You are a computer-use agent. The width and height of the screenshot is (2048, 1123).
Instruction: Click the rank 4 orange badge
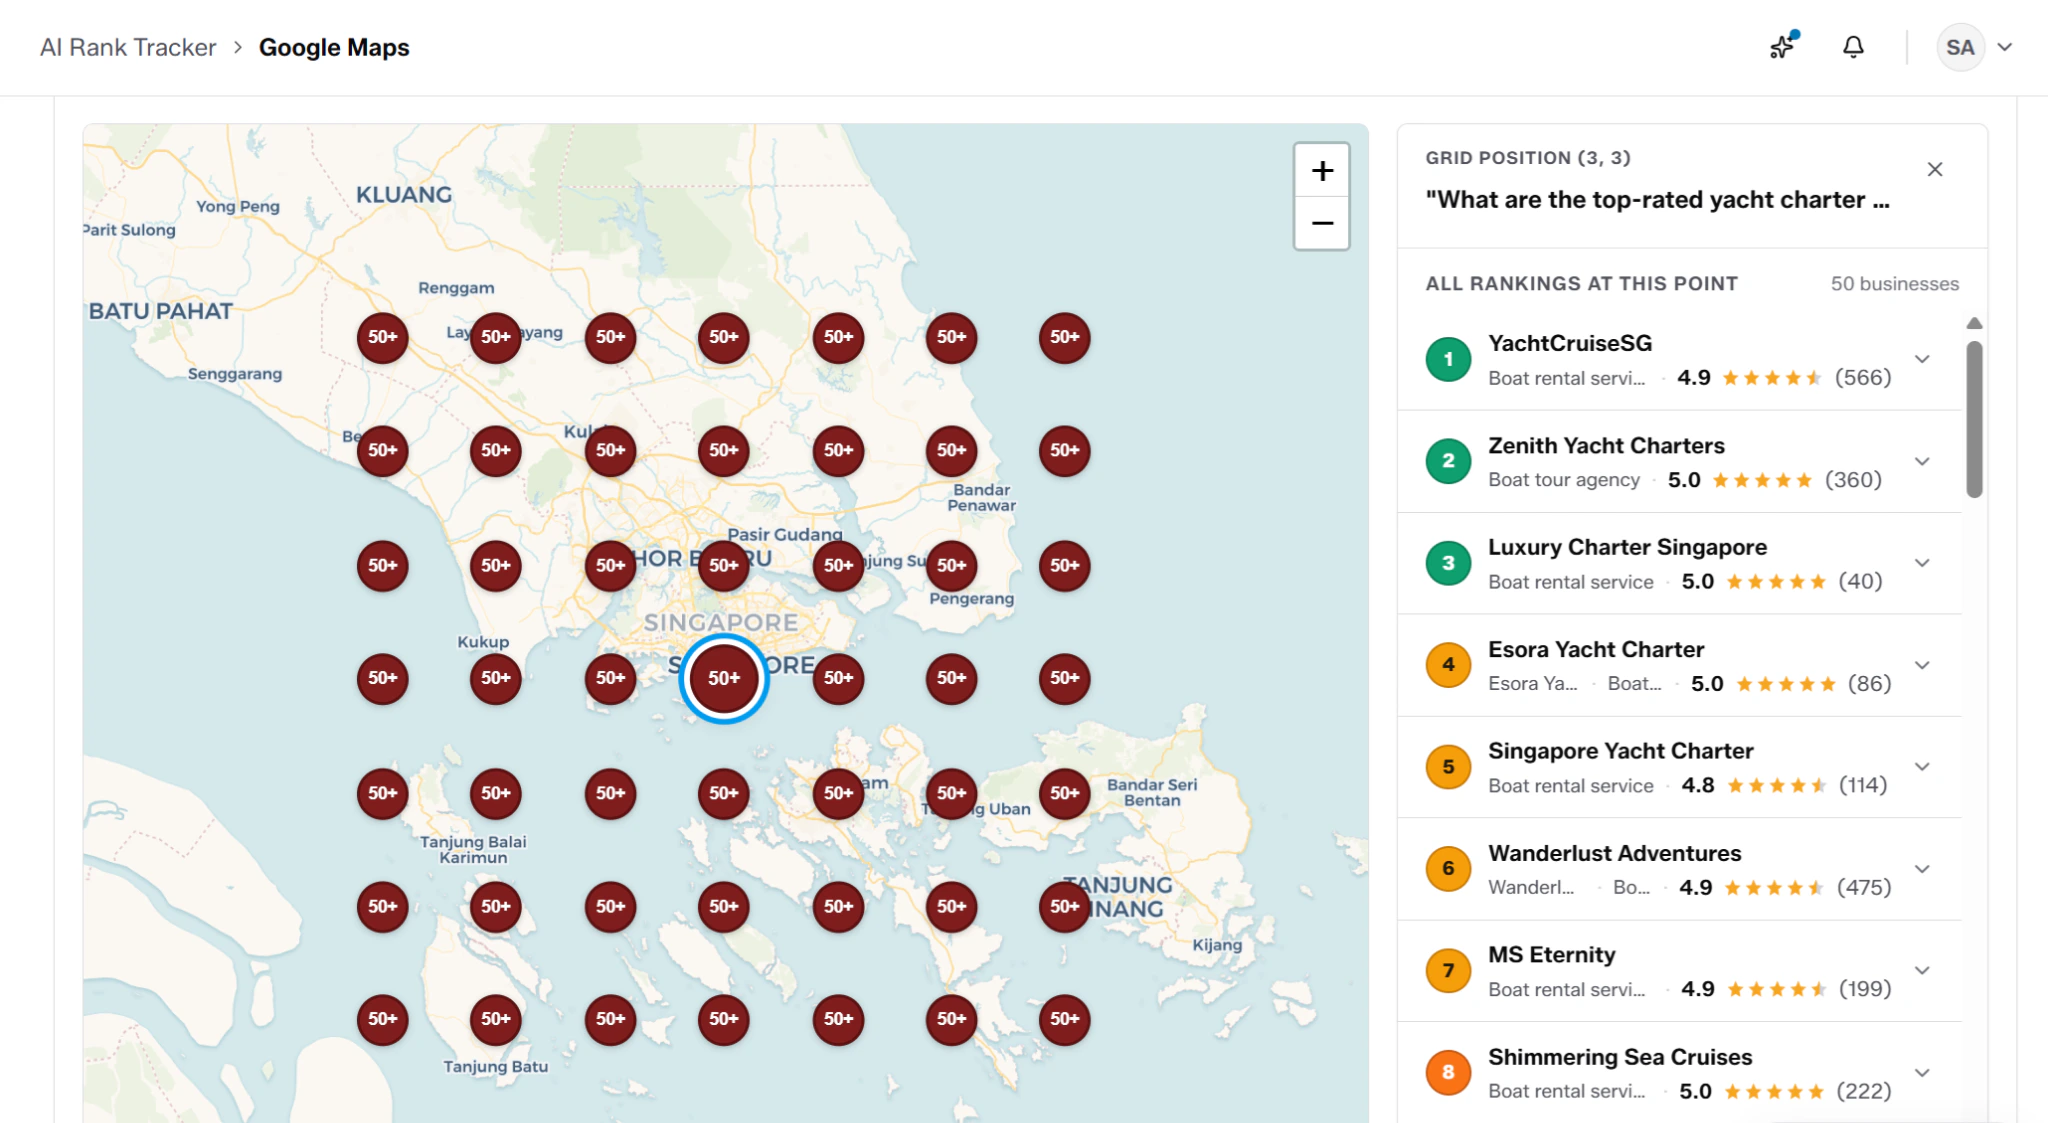[x=1448, y=665]
